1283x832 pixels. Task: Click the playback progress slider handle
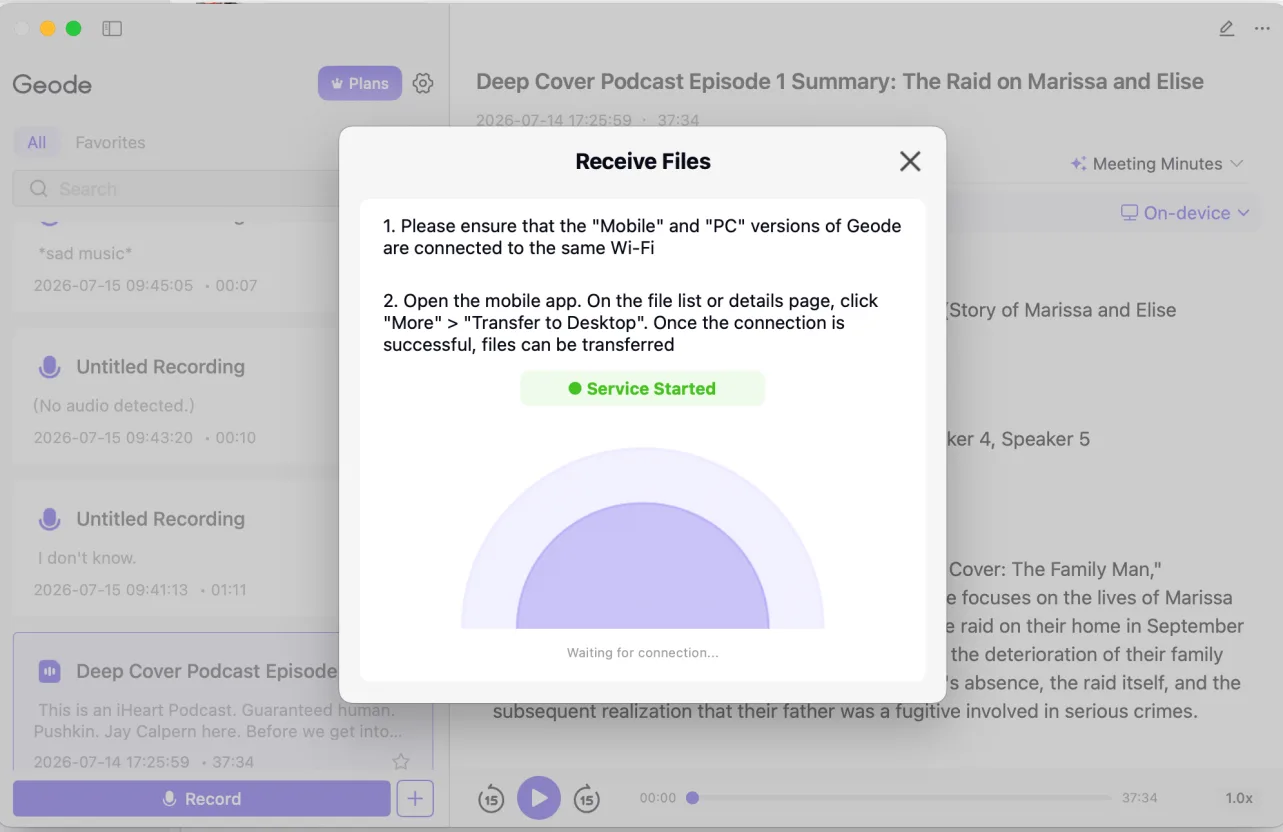[x=692, y=797]
